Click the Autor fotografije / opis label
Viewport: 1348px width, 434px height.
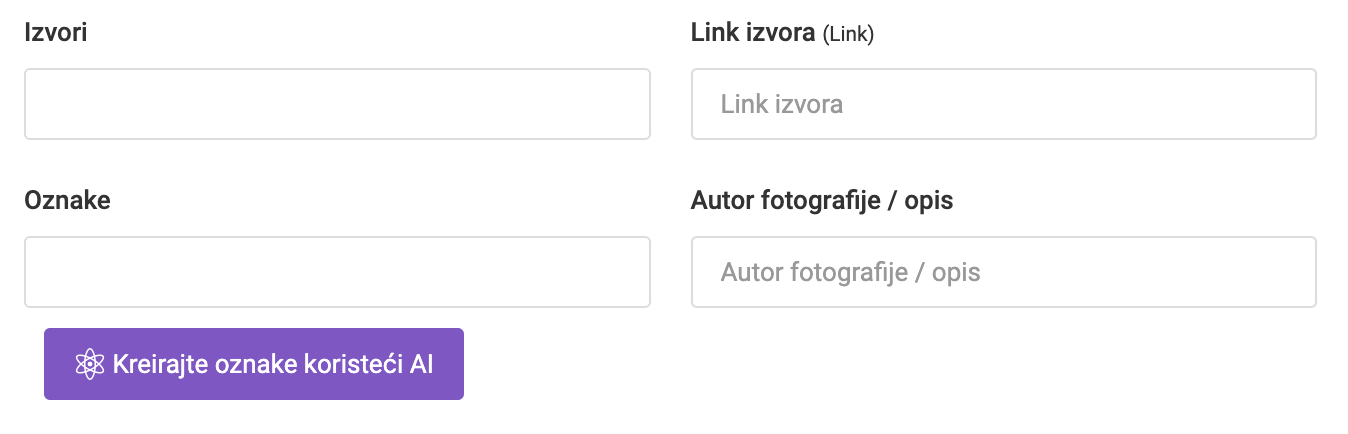click(x=821, y=200)
